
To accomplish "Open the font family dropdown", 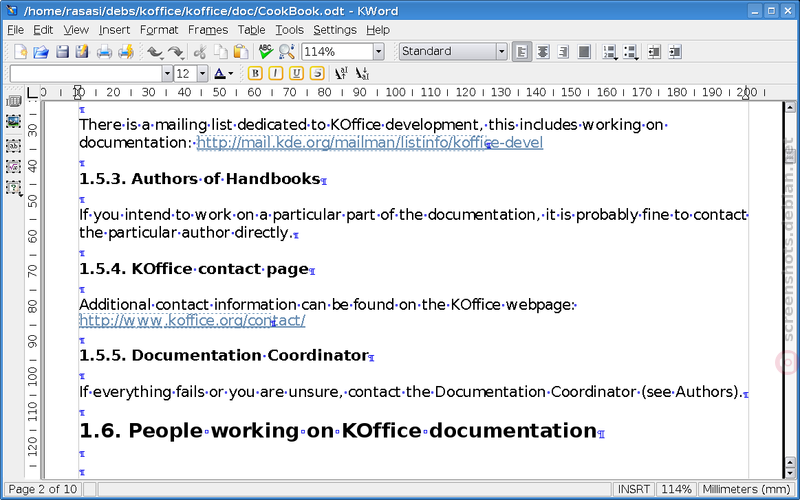I will (167, 74).
